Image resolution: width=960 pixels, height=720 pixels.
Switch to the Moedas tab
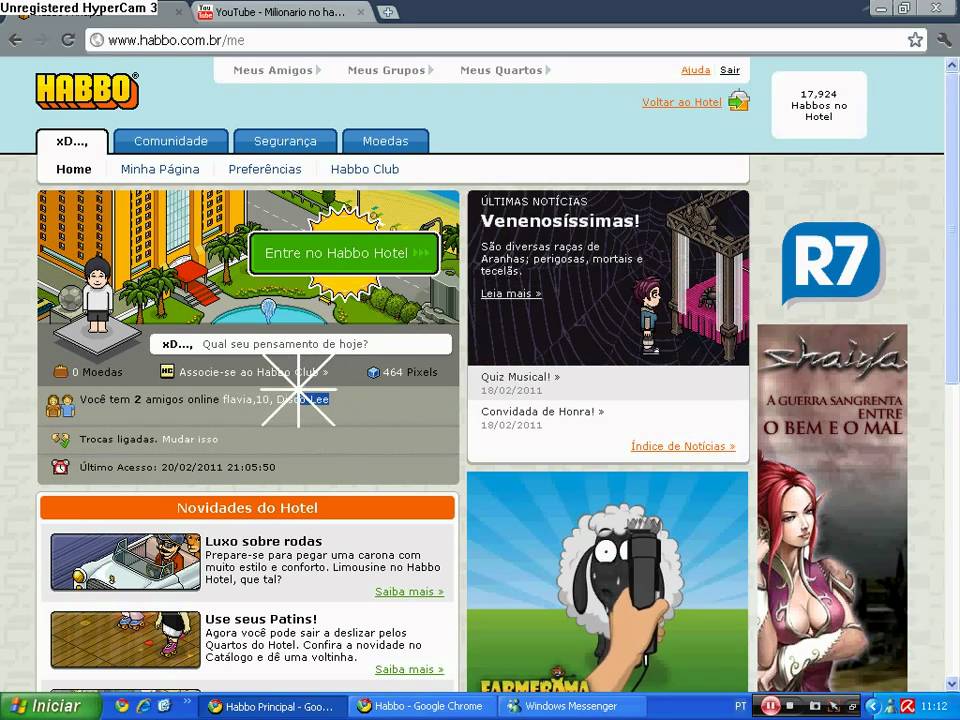pyautogui.click(x=386, y=141)
